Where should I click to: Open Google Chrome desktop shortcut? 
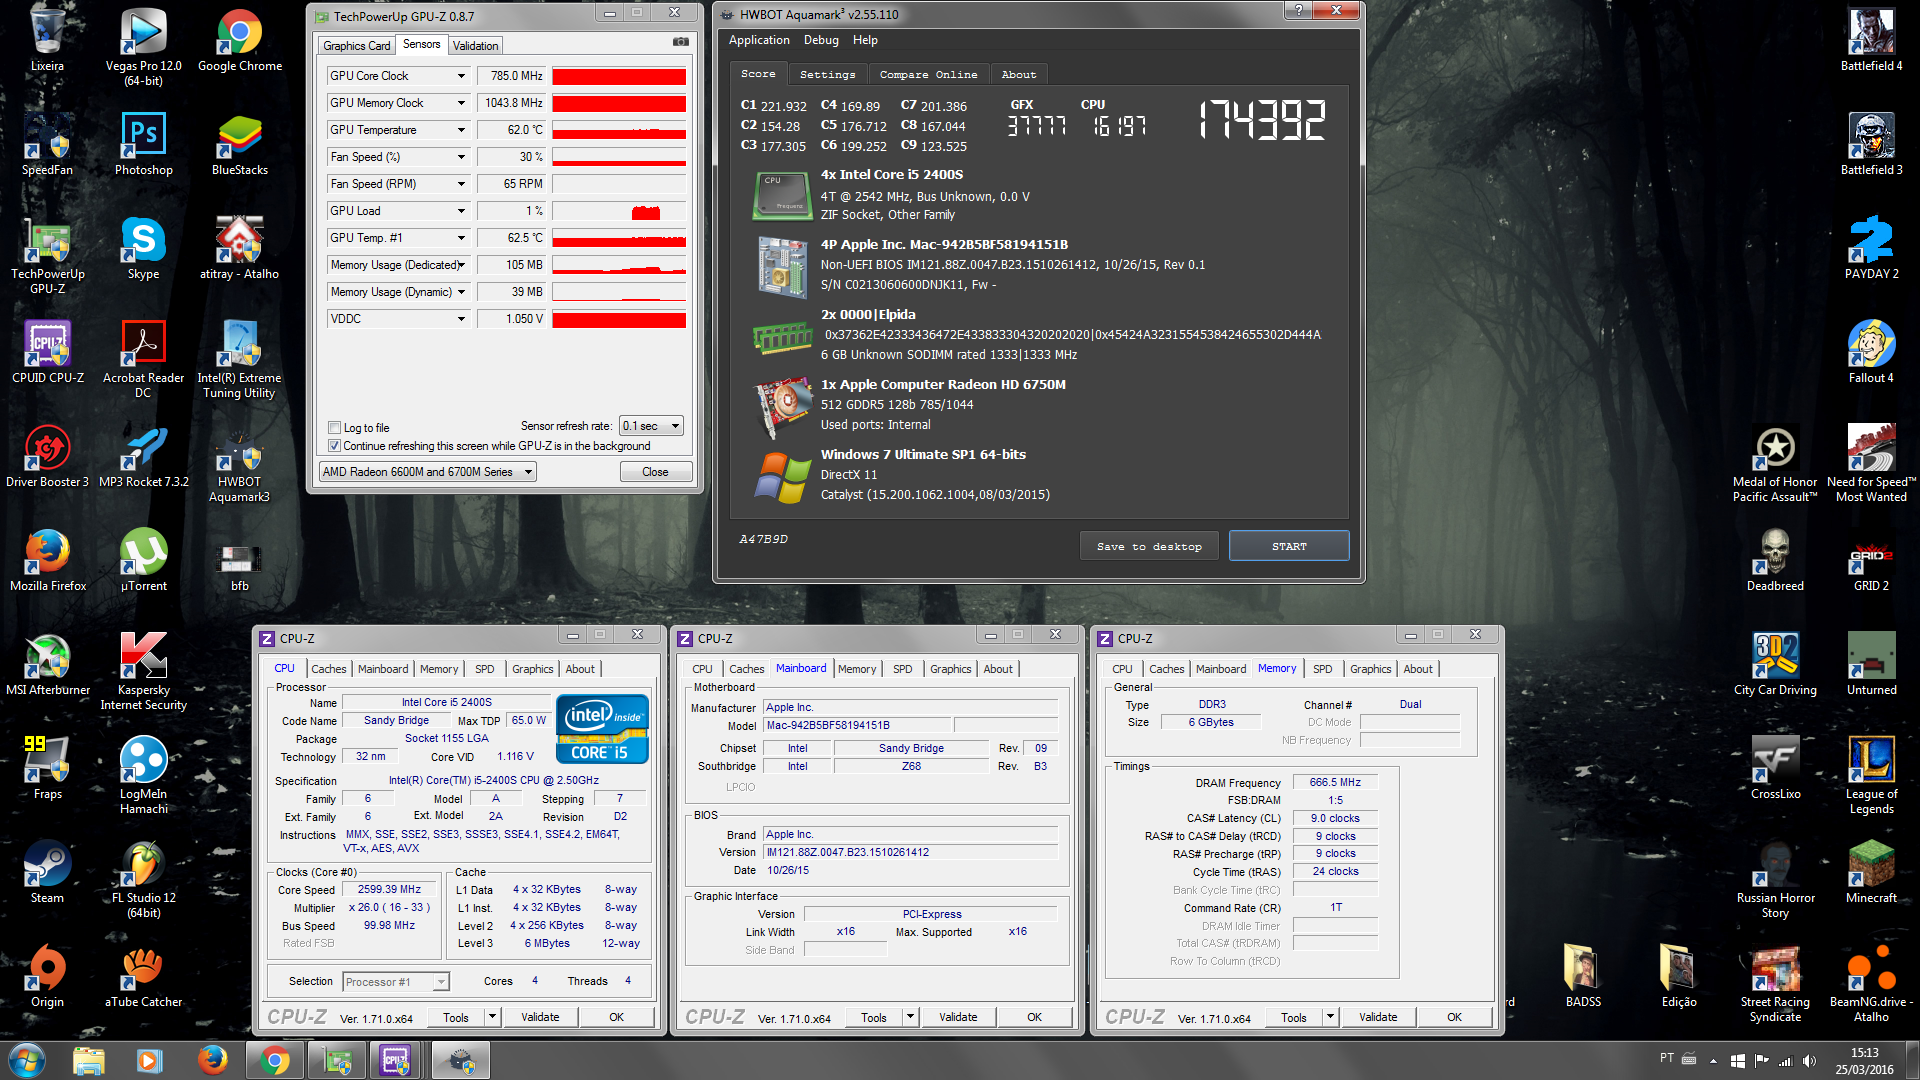click(240, 40)
